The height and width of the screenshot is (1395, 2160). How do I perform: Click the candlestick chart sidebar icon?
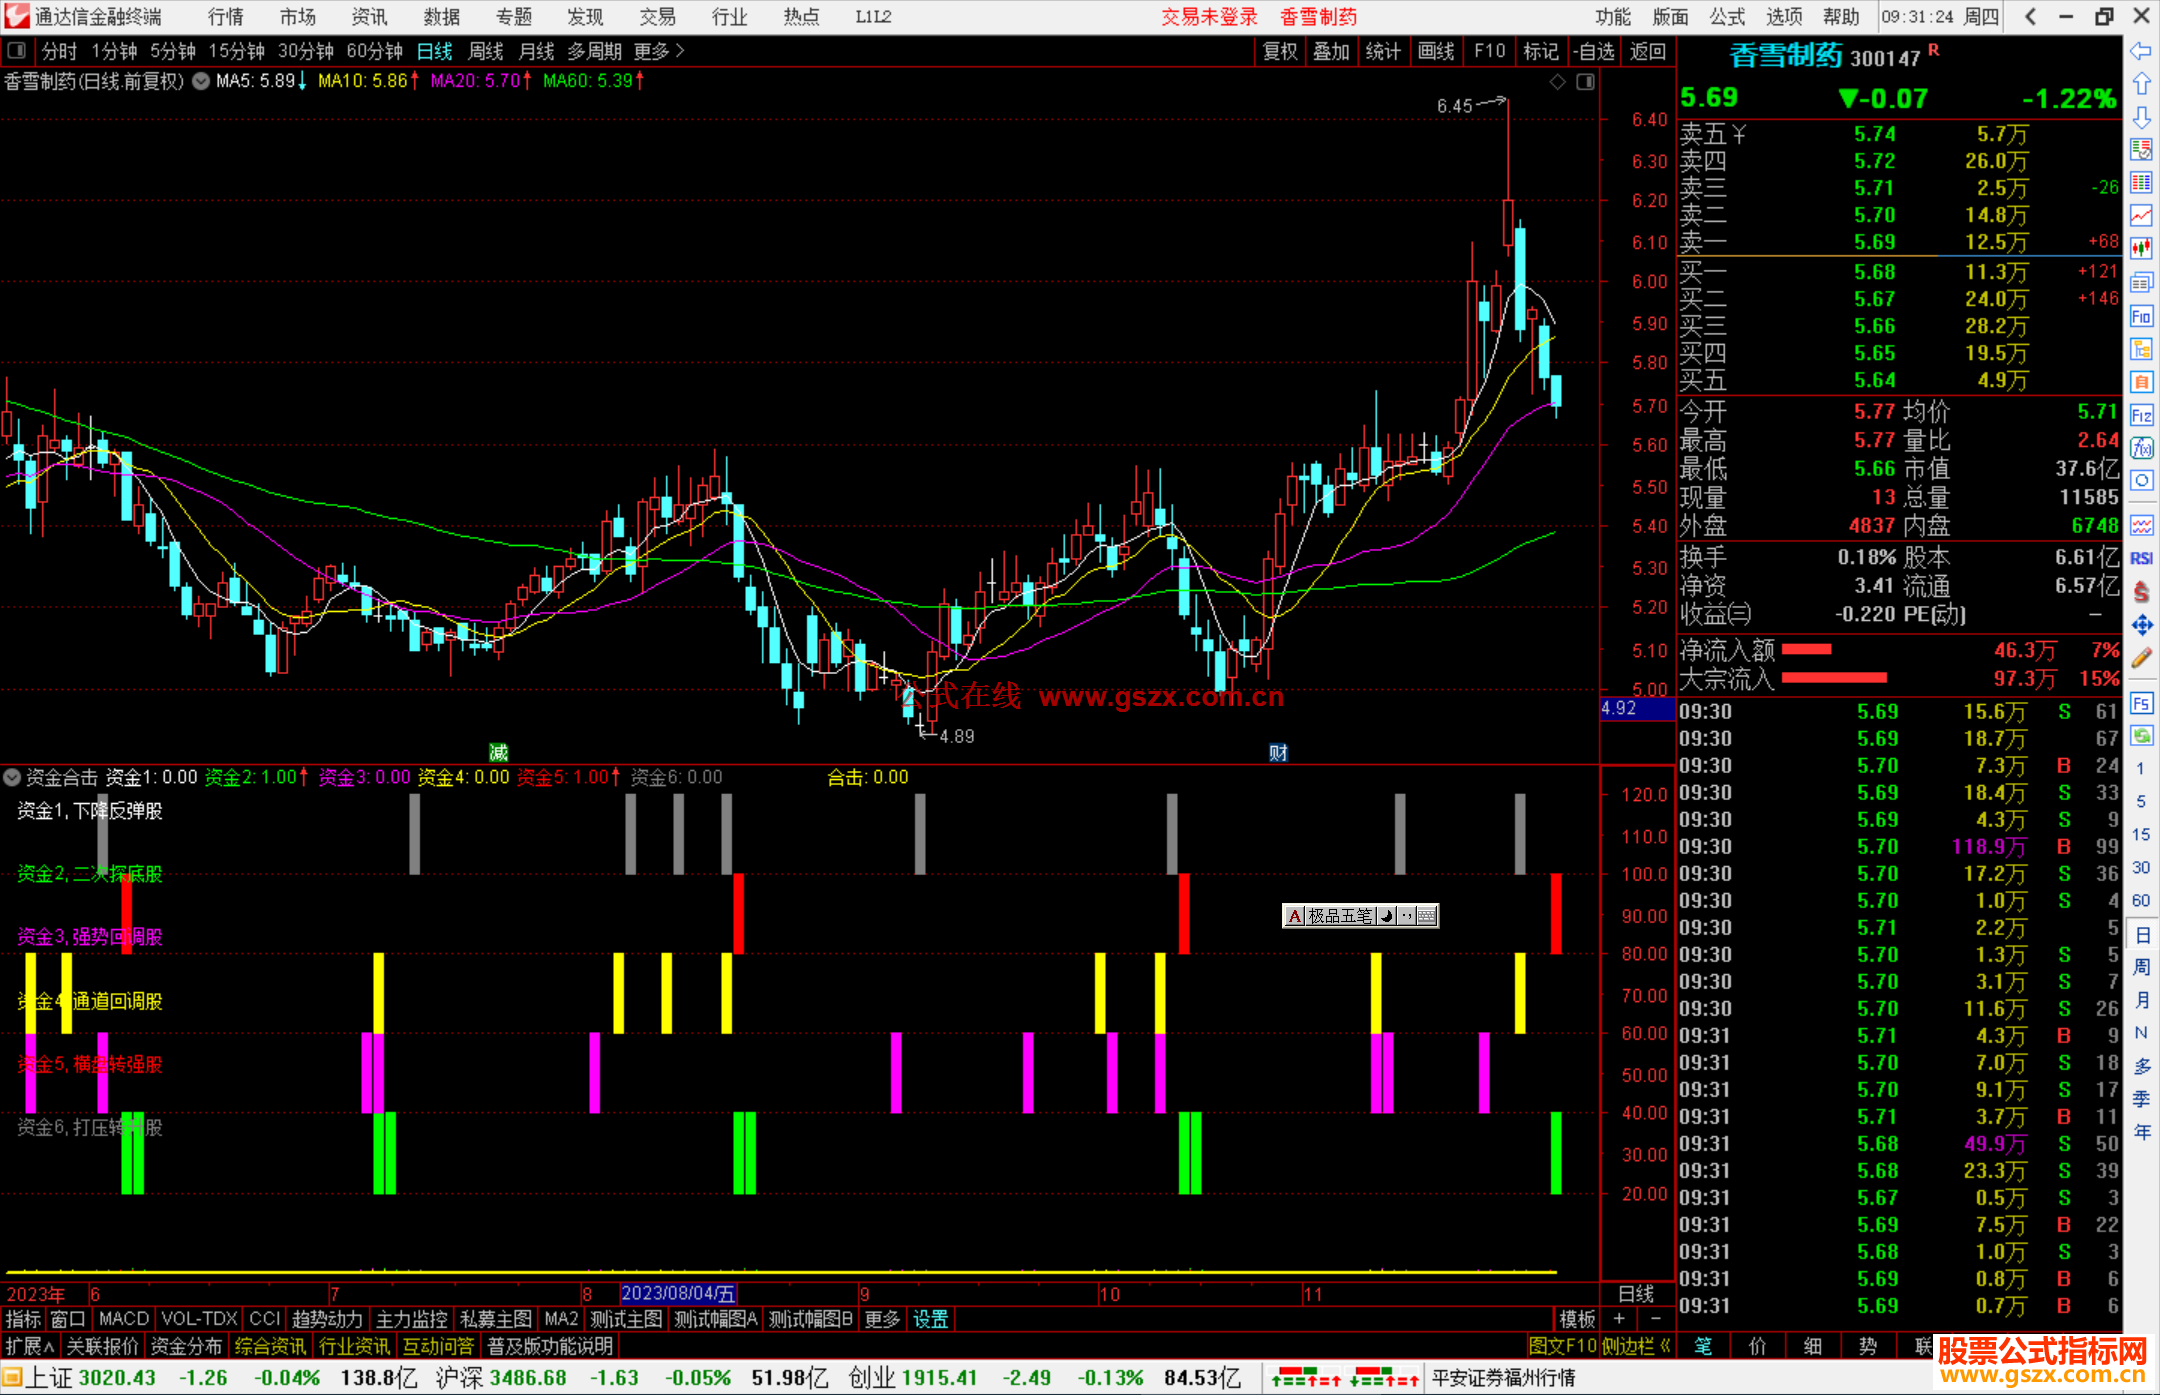(2141, 248)
